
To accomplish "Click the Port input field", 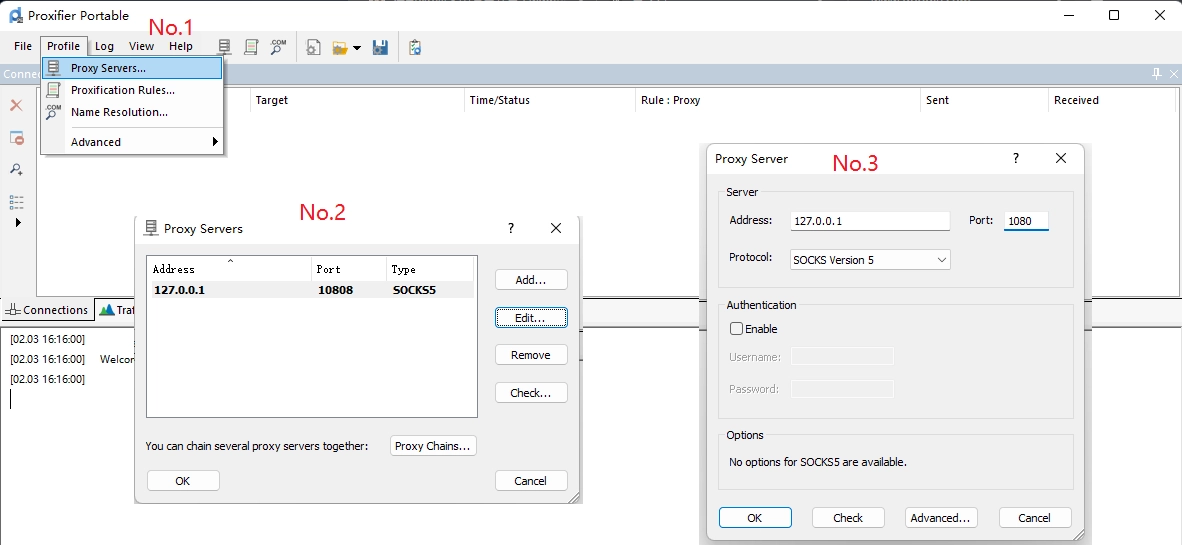I will point(1026,221).
